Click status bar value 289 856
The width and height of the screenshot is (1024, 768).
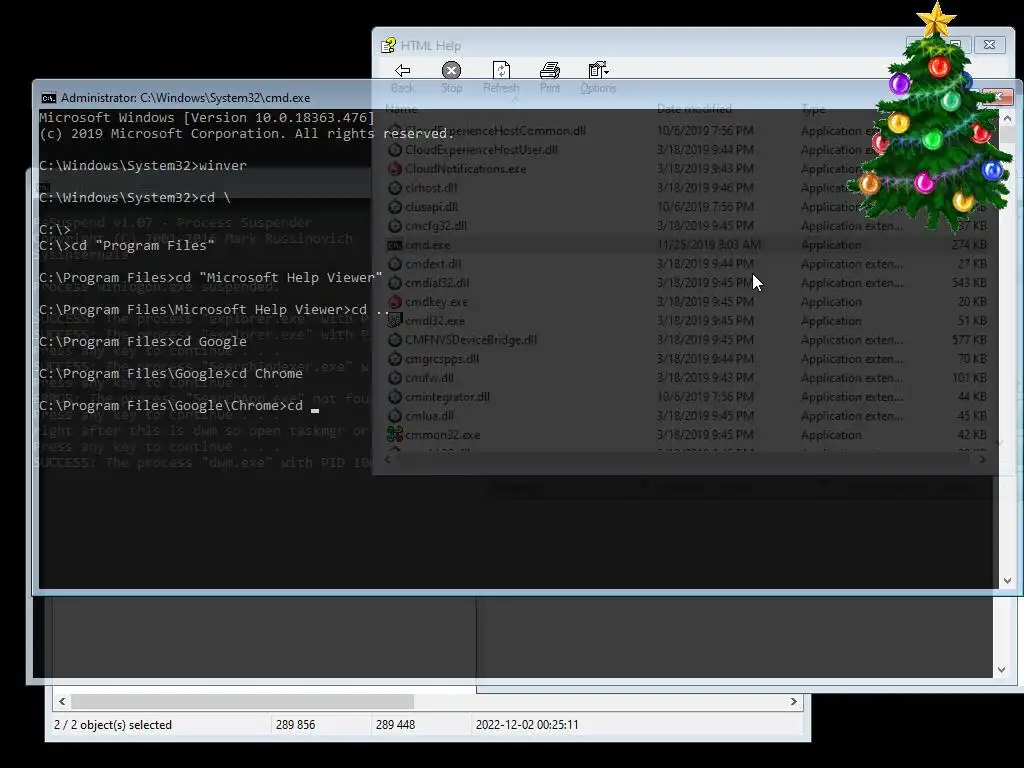coord(295,725)
